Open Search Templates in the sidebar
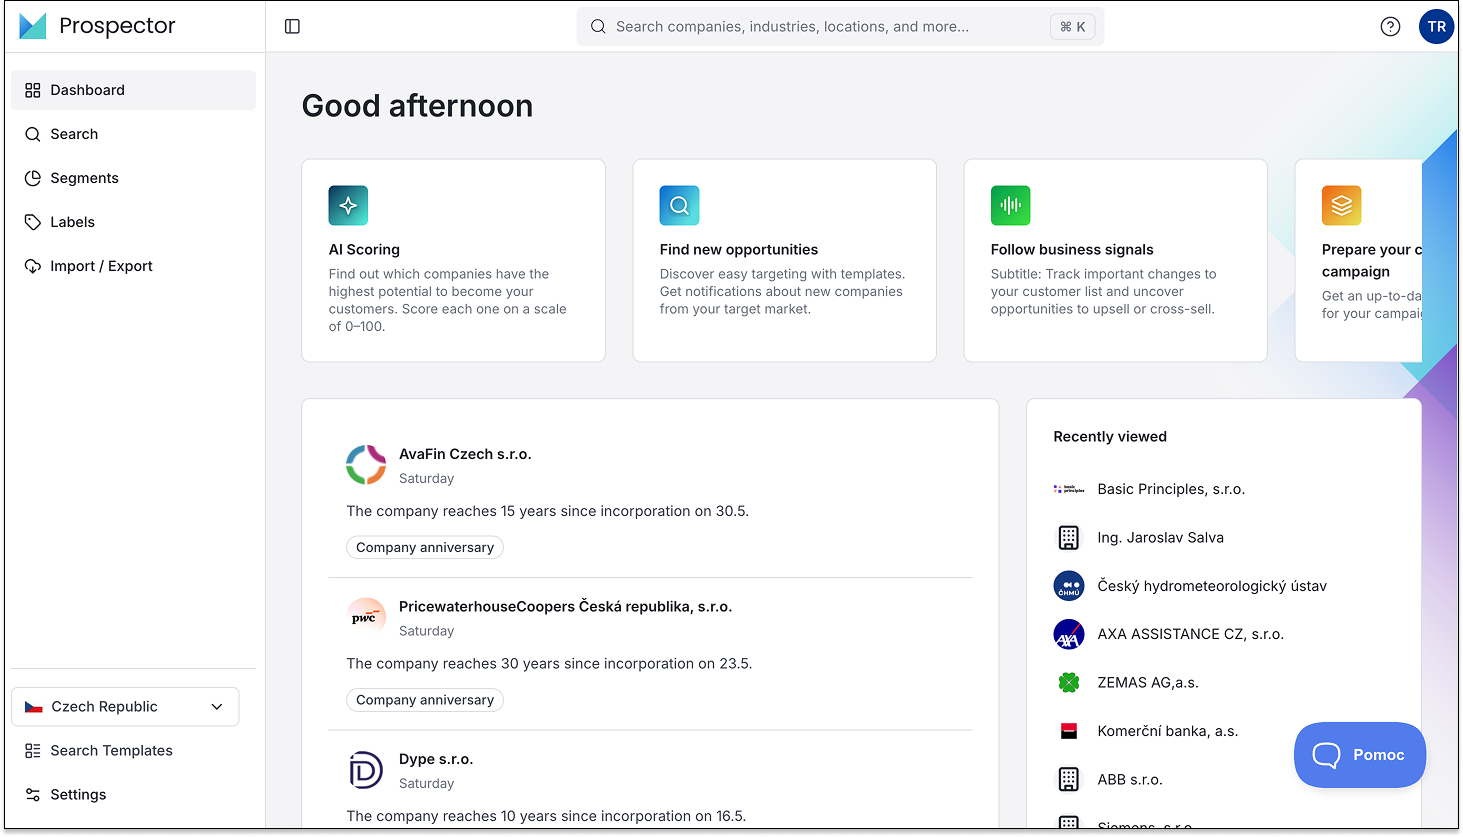1463x837 pixels. point(133,751)
